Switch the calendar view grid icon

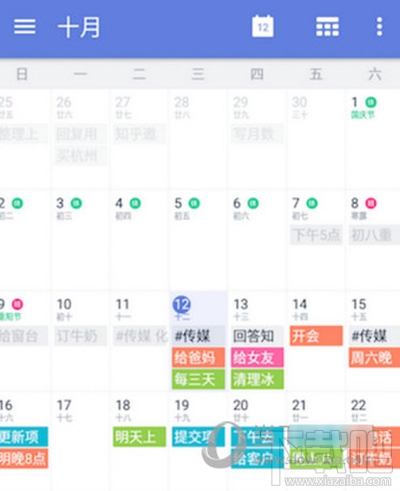[327, 26]
